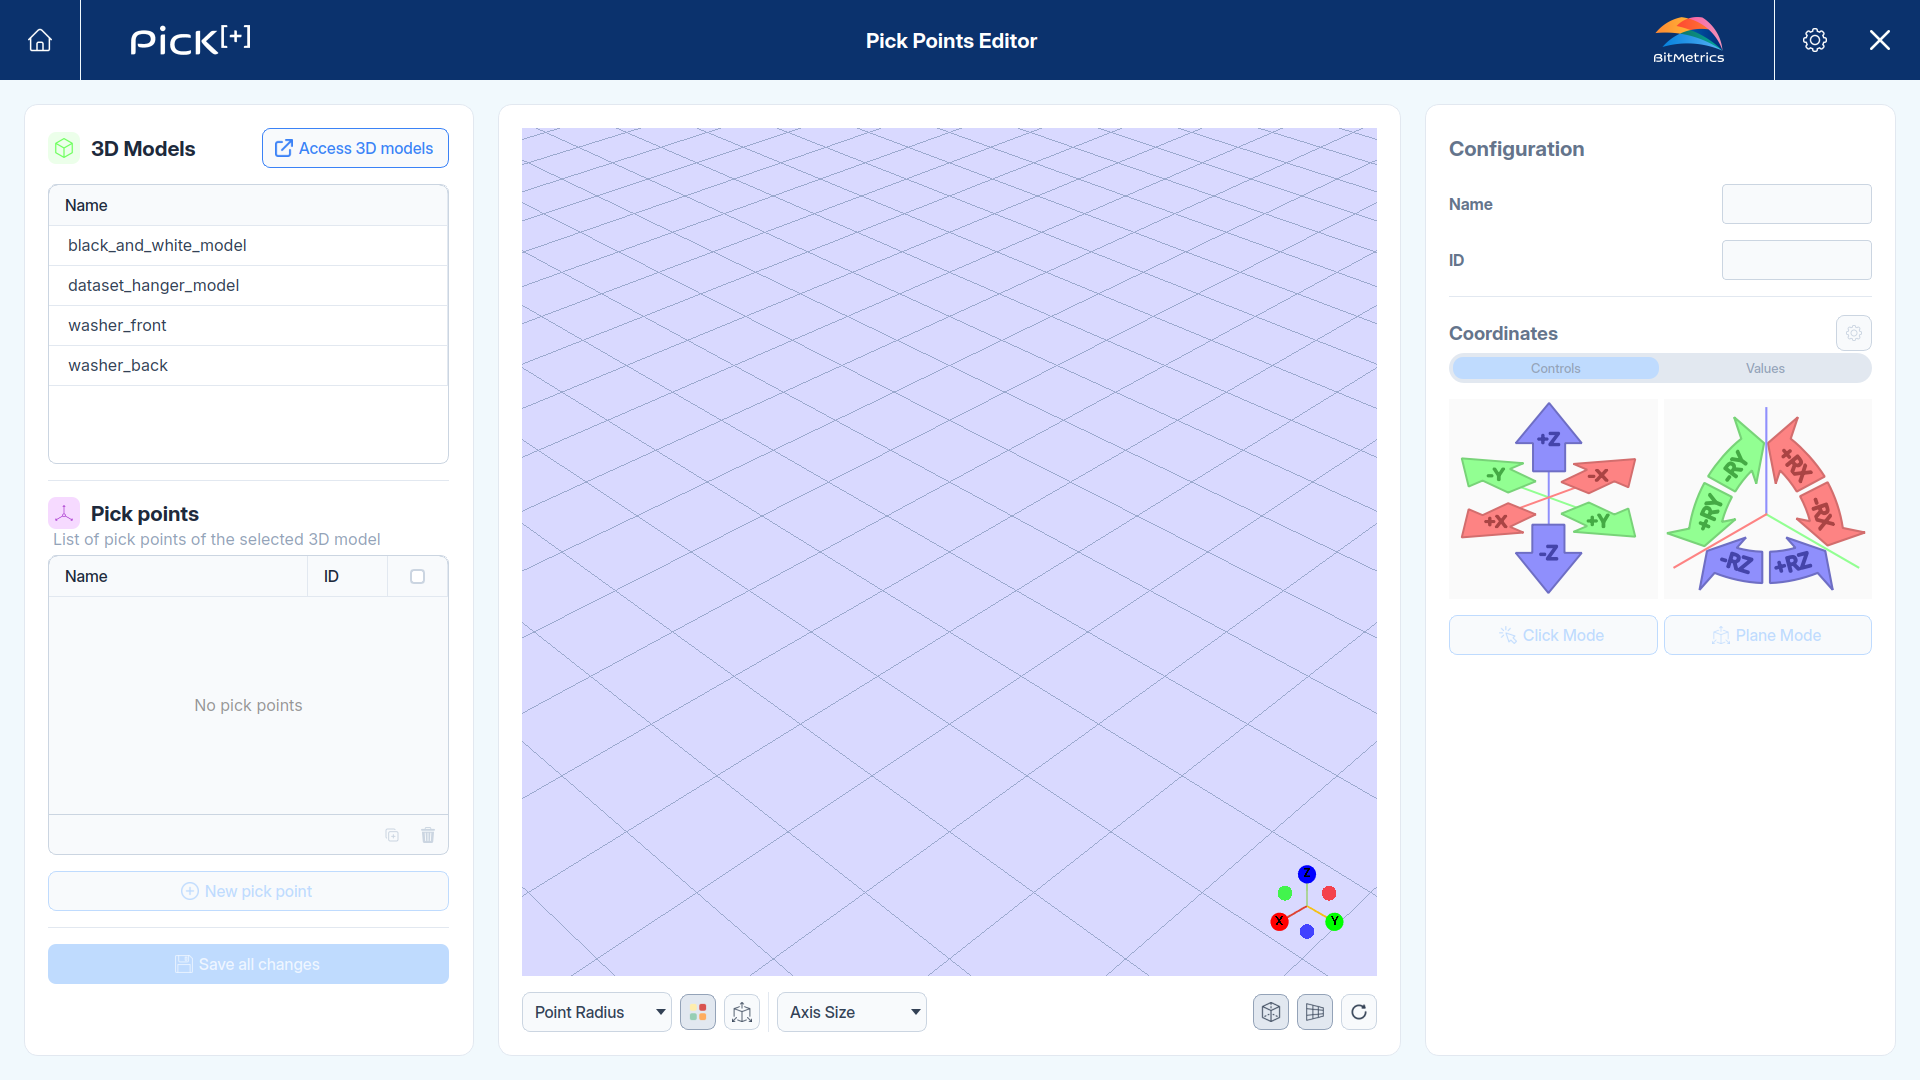This screenshot has height=1080, width=1920.
Task: Open the Axis Size dropdown
Action: pos(852,1012)
